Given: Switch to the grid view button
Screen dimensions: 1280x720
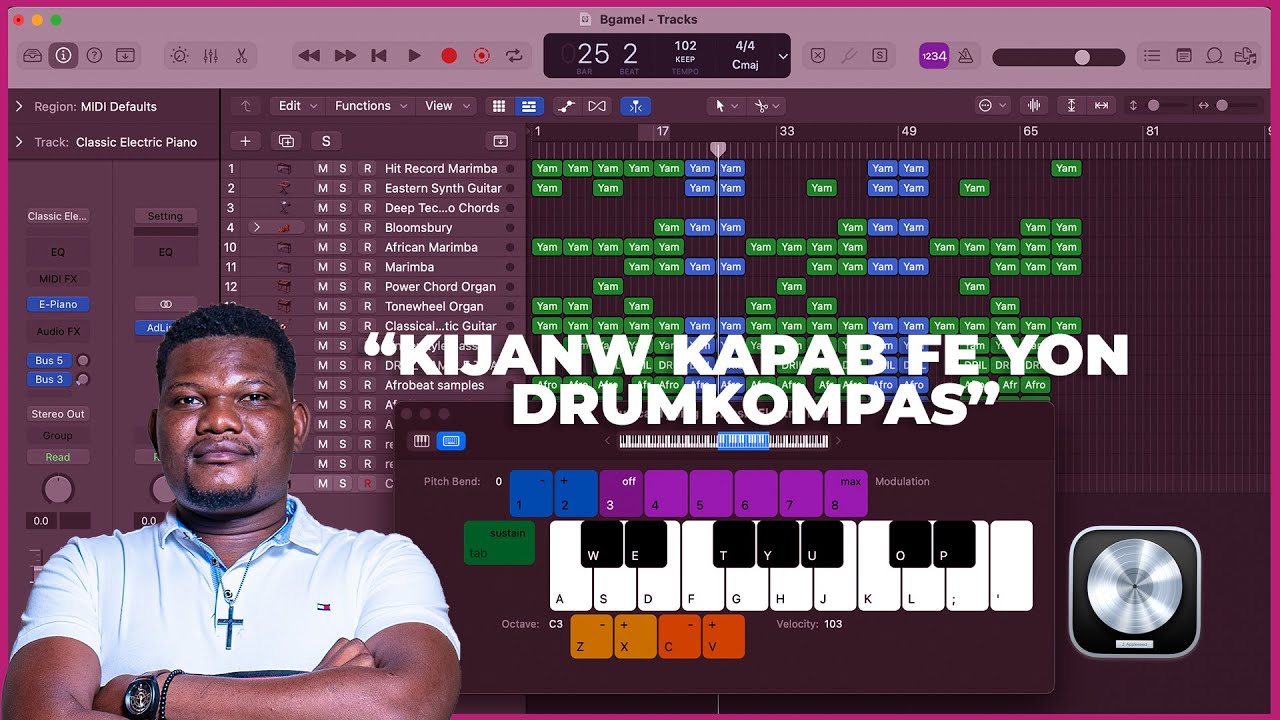Looking at the screenshot, I should coord(499,106).
